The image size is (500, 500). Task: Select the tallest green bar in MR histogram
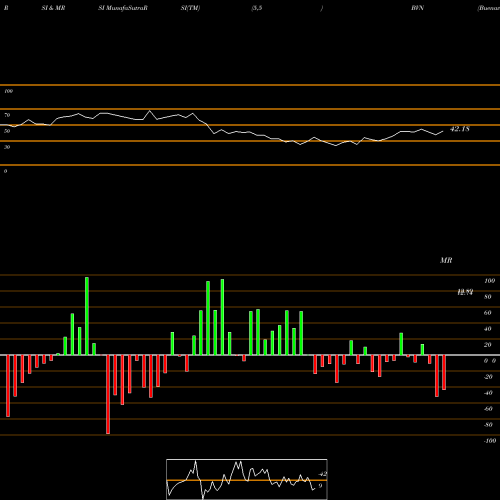coord(87,316)
